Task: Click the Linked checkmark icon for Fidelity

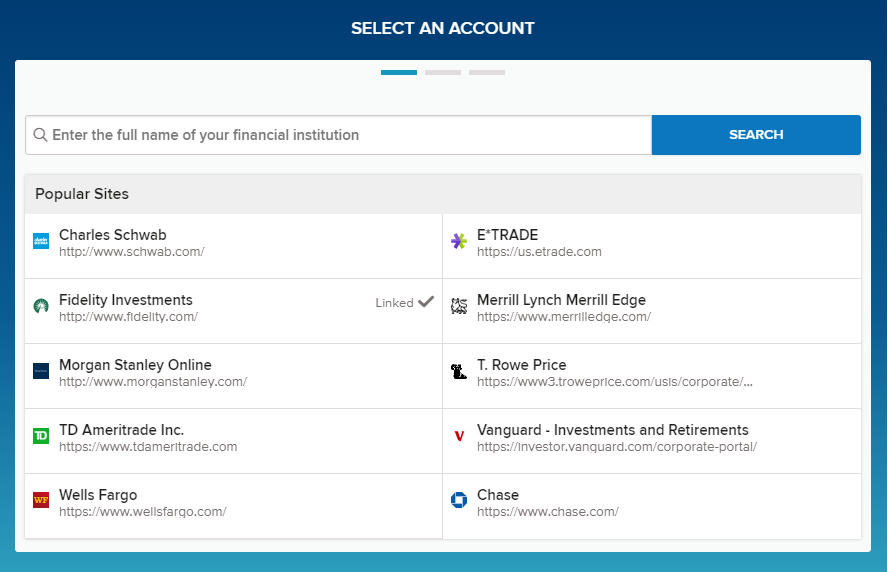Action: [x=426, y=302]
